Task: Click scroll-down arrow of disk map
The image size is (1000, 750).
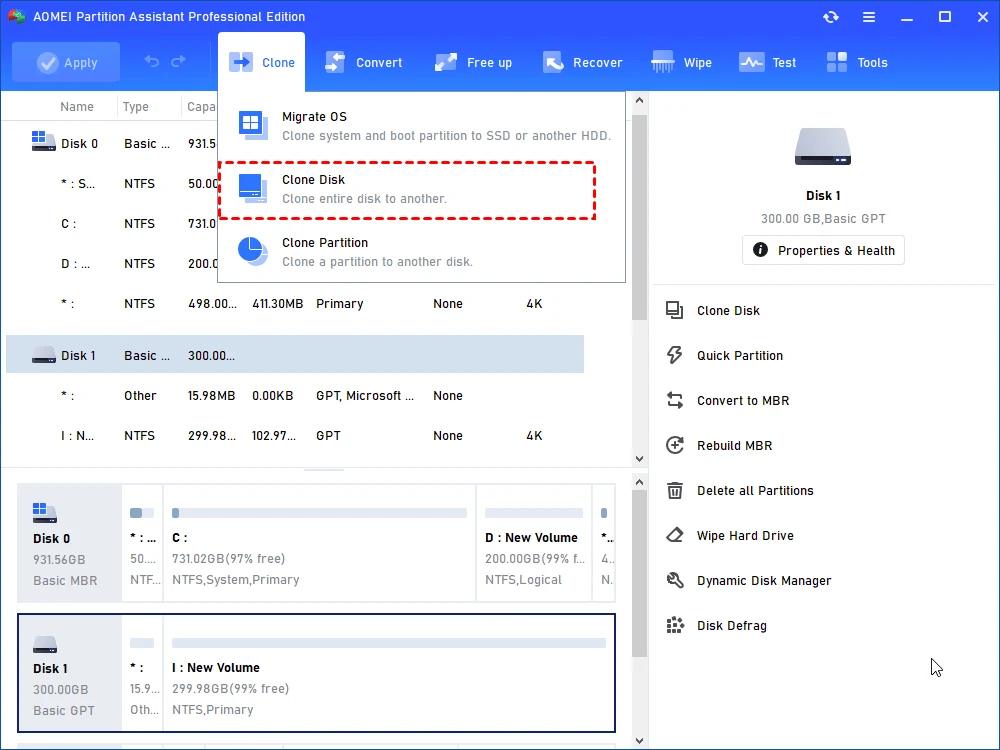Action: point(639,740)
